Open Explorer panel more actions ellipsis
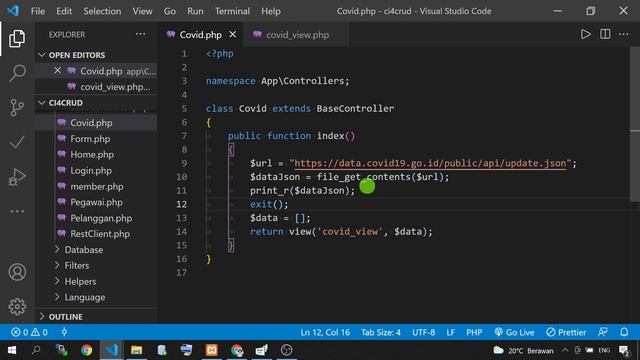The width and height of the screenshot is (640, 360). point(140,34)
